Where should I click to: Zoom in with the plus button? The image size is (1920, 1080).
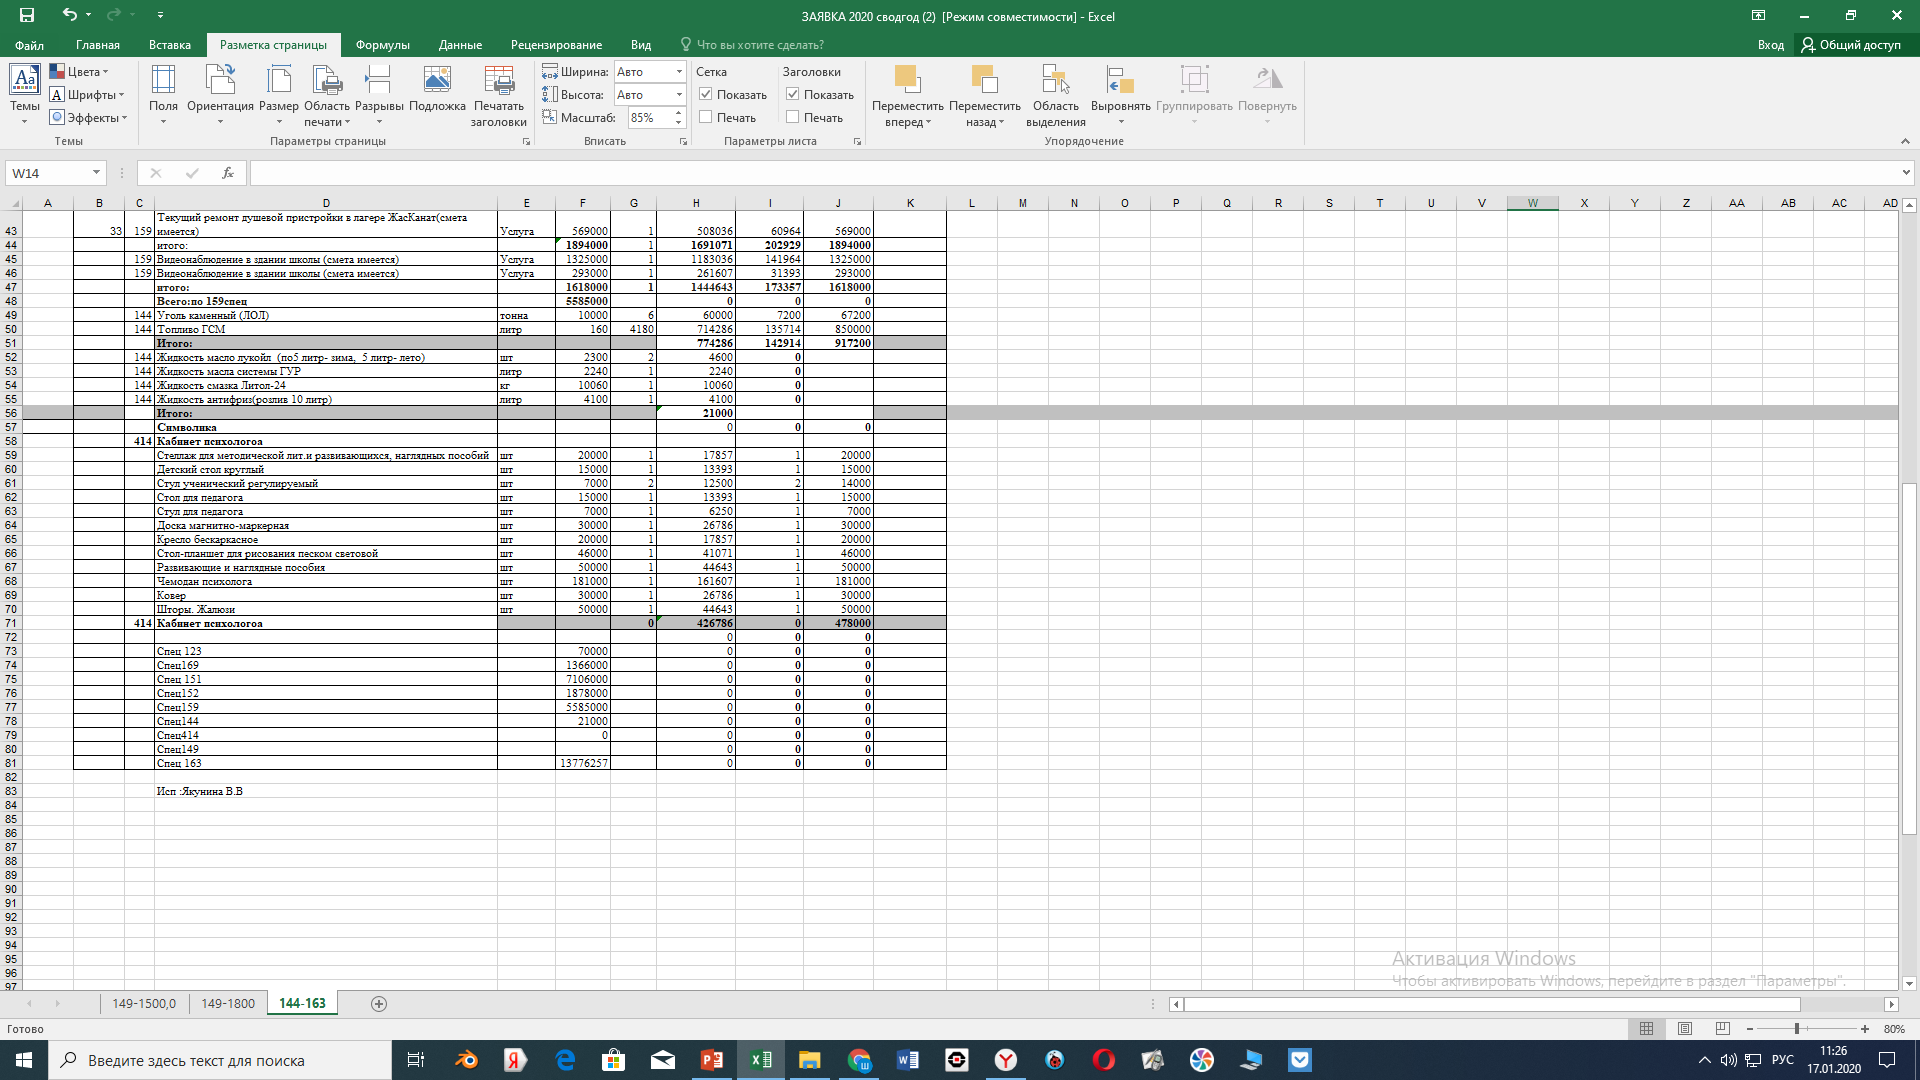pos(1865,1029)
